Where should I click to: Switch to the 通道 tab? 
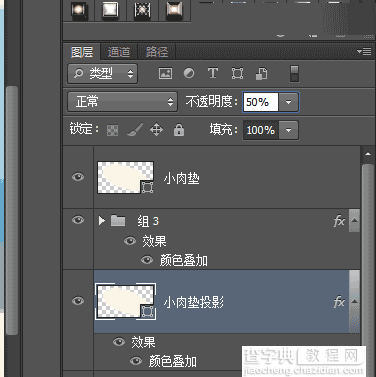(119, 52)
